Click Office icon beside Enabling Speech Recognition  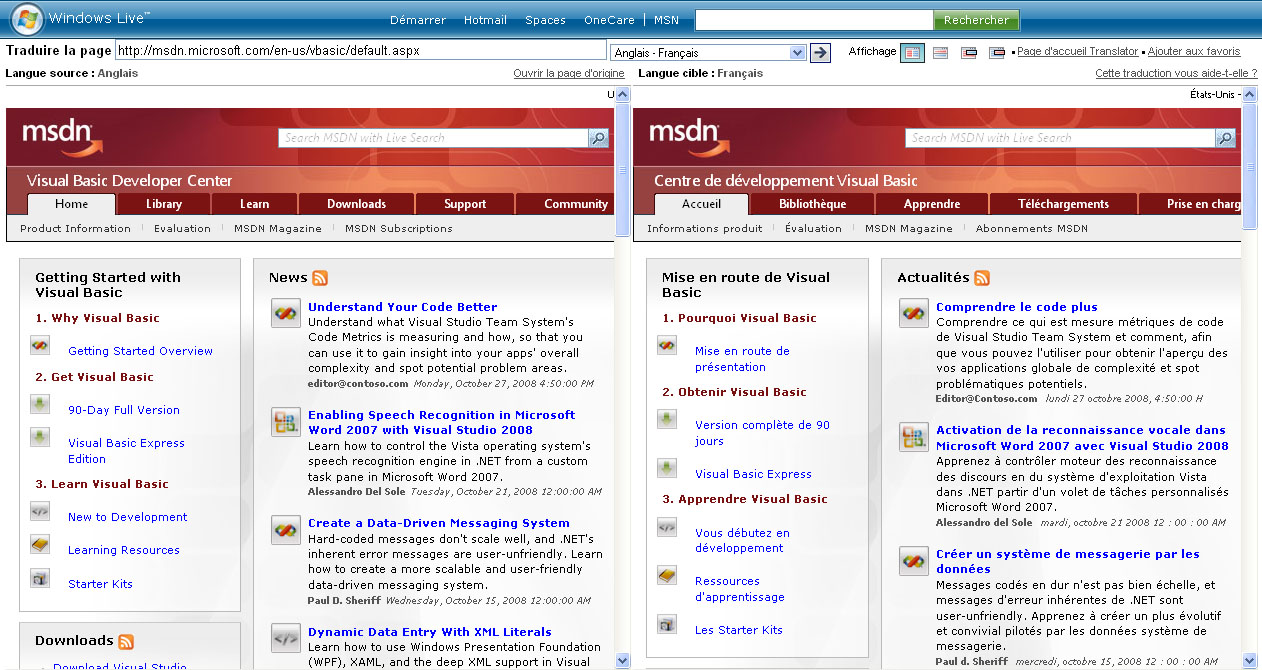[286, 421]
